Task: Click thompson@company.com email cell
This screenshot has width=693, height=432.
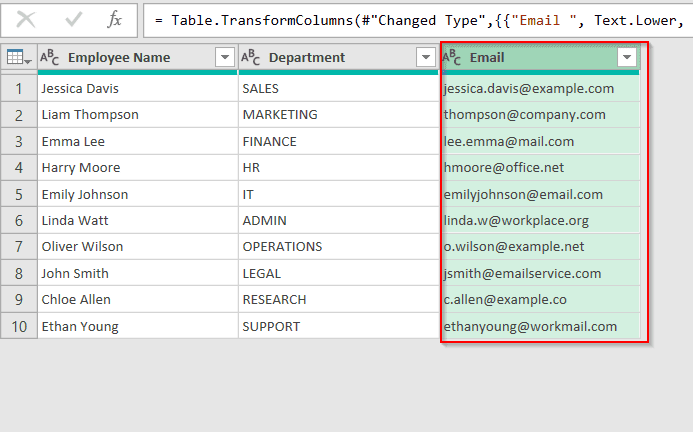Action: 540,115
